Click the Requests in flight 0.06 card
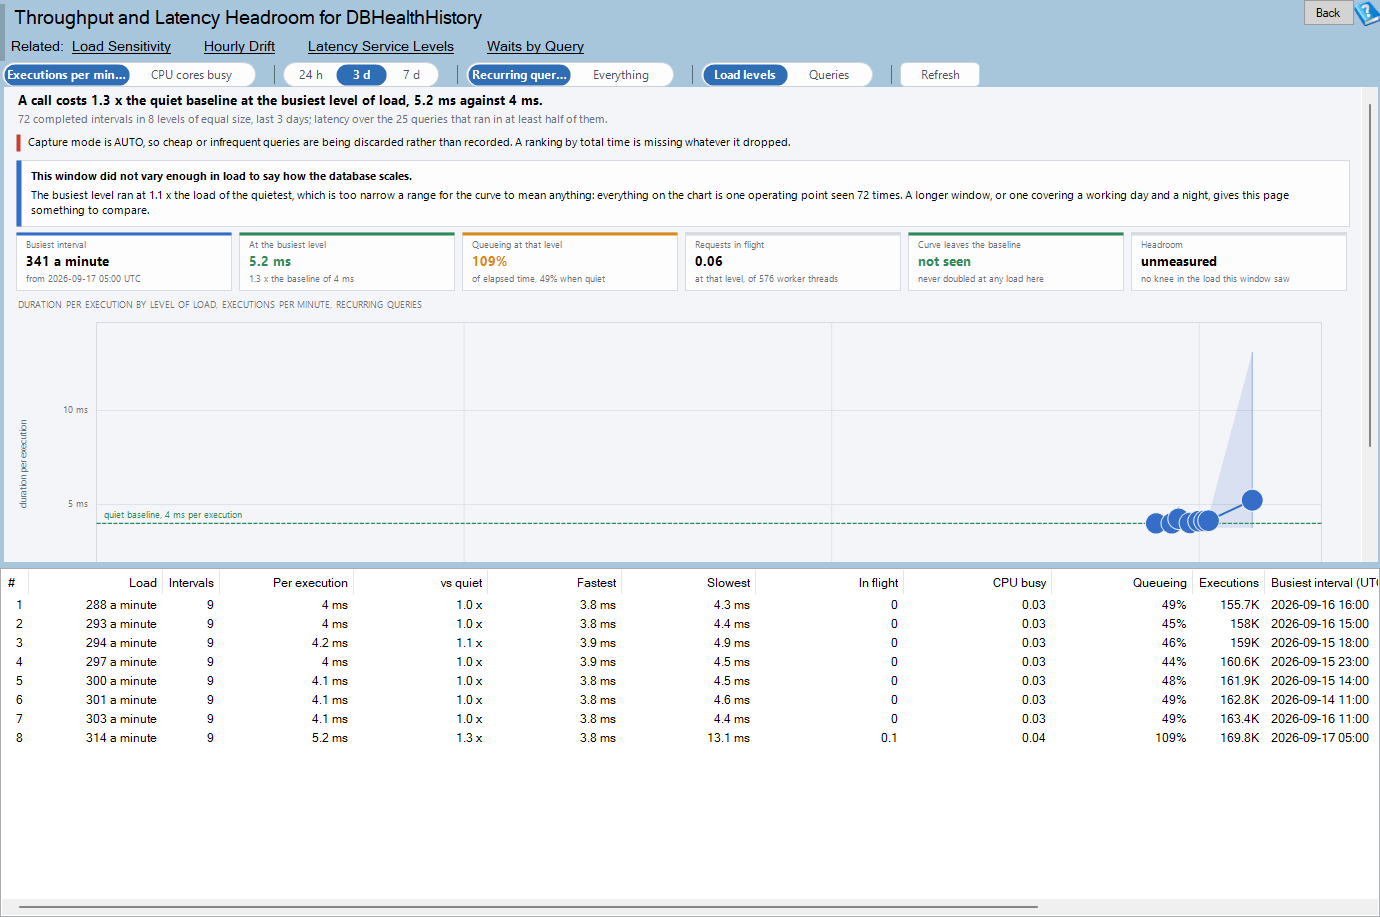 793,262
